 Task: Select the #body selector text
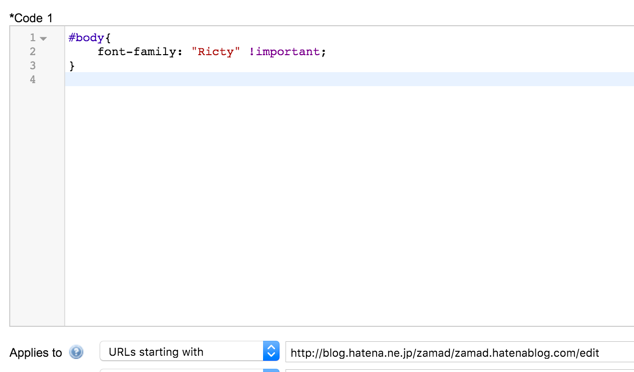tap(86, 38)
